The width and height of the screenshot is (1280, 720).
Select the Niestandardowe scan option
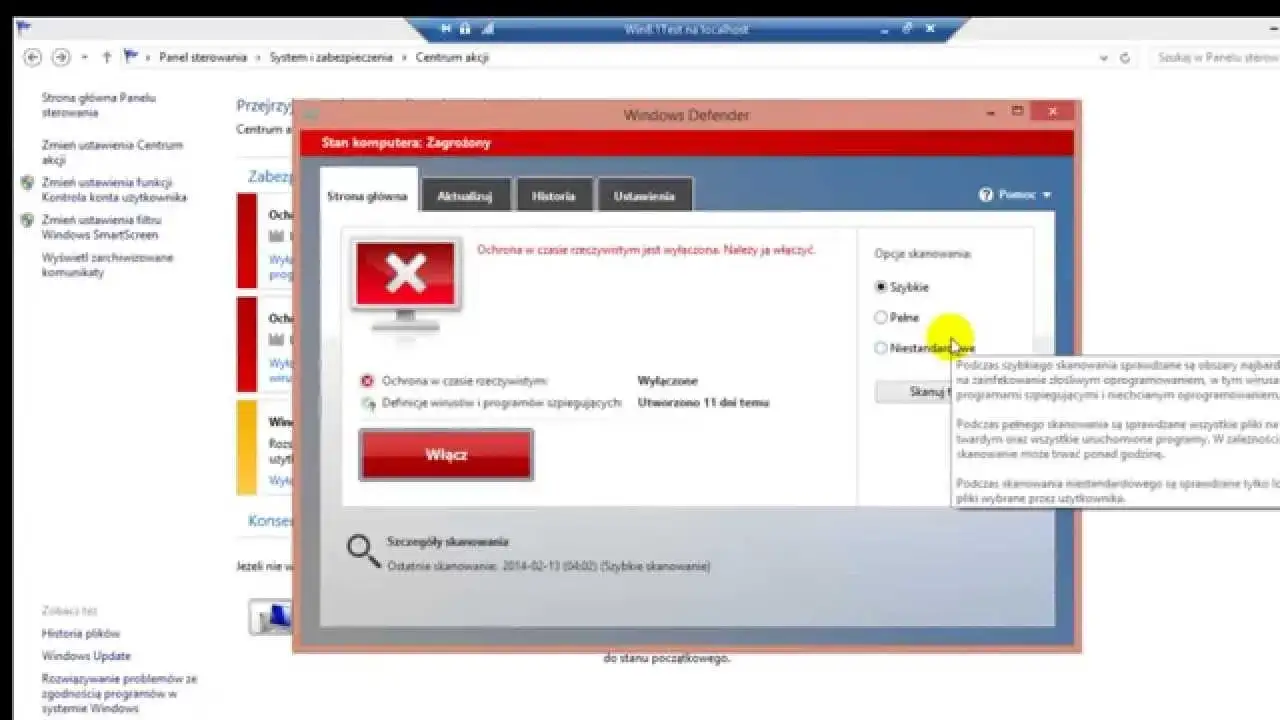click(881, 348)
